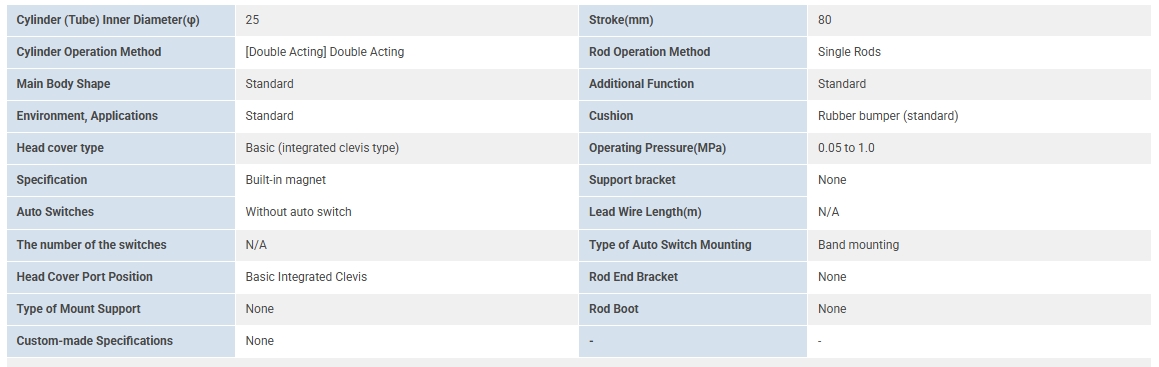
Task: Select the Basic (integrated clevis type) value
Action: (322, 148)
